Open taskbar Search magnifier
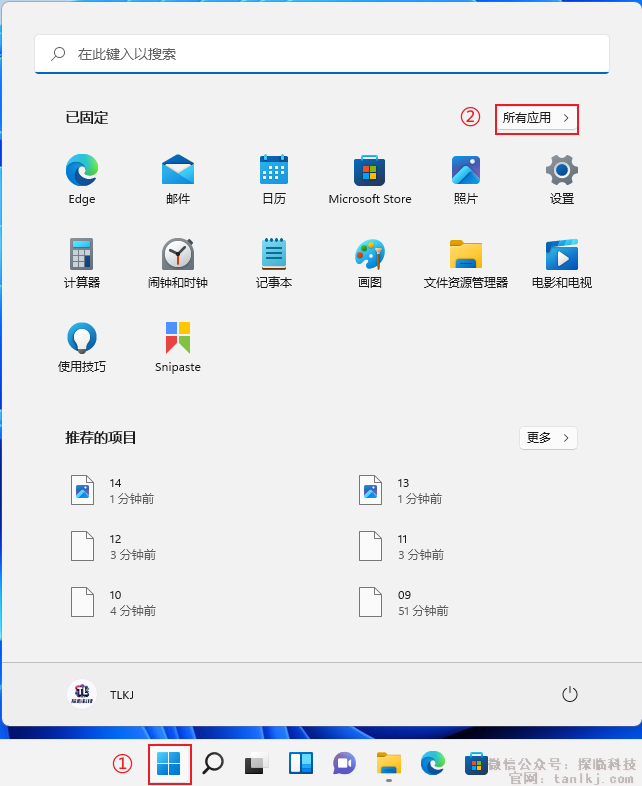The height and width of the screenshot is (786, 642). click(213, 764)
